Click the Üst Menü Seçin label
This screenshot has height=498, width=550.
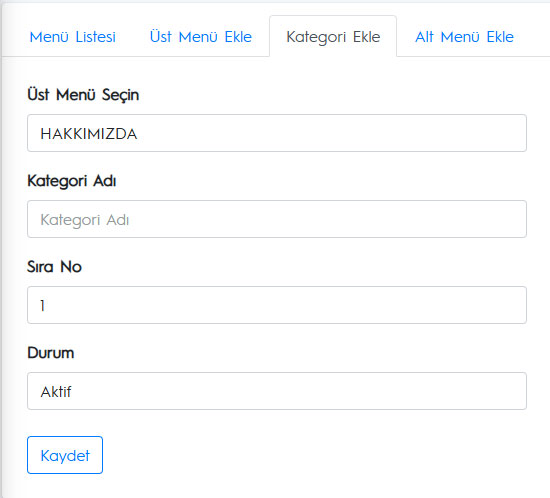pos(83,95)
